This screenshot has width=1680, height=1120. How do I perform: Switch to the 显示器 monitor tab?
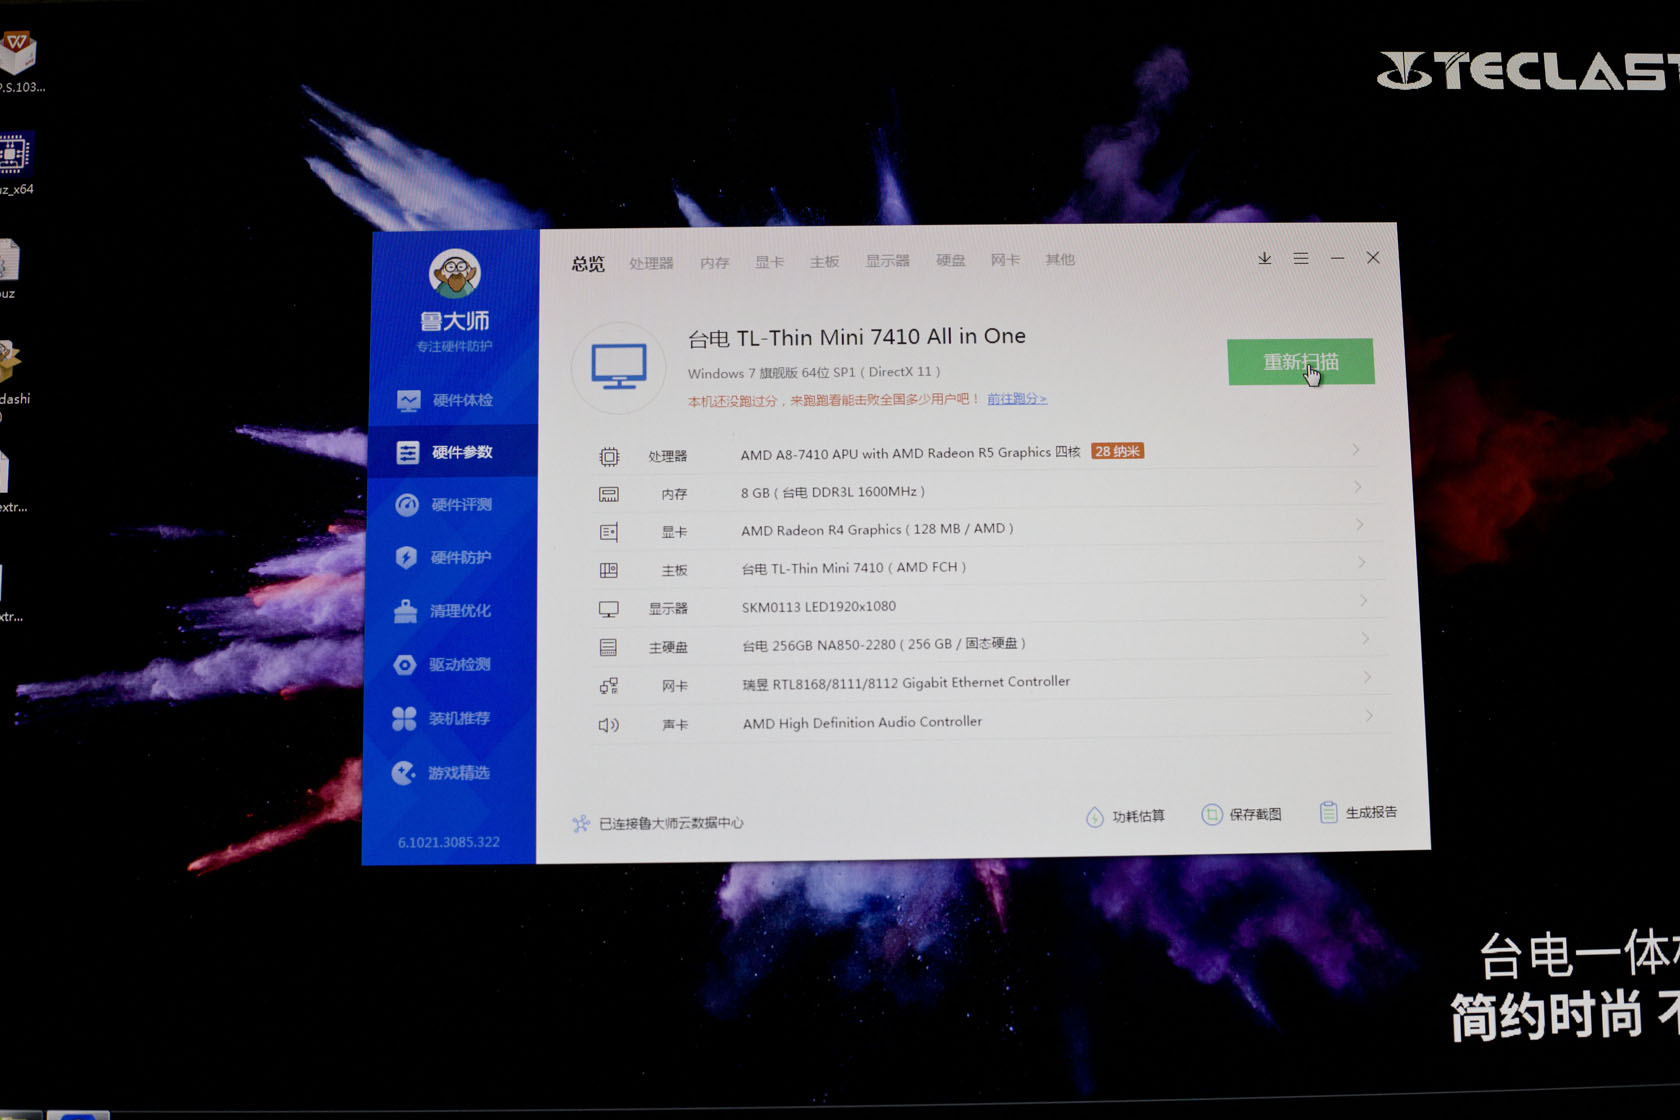tap(887, 261)
